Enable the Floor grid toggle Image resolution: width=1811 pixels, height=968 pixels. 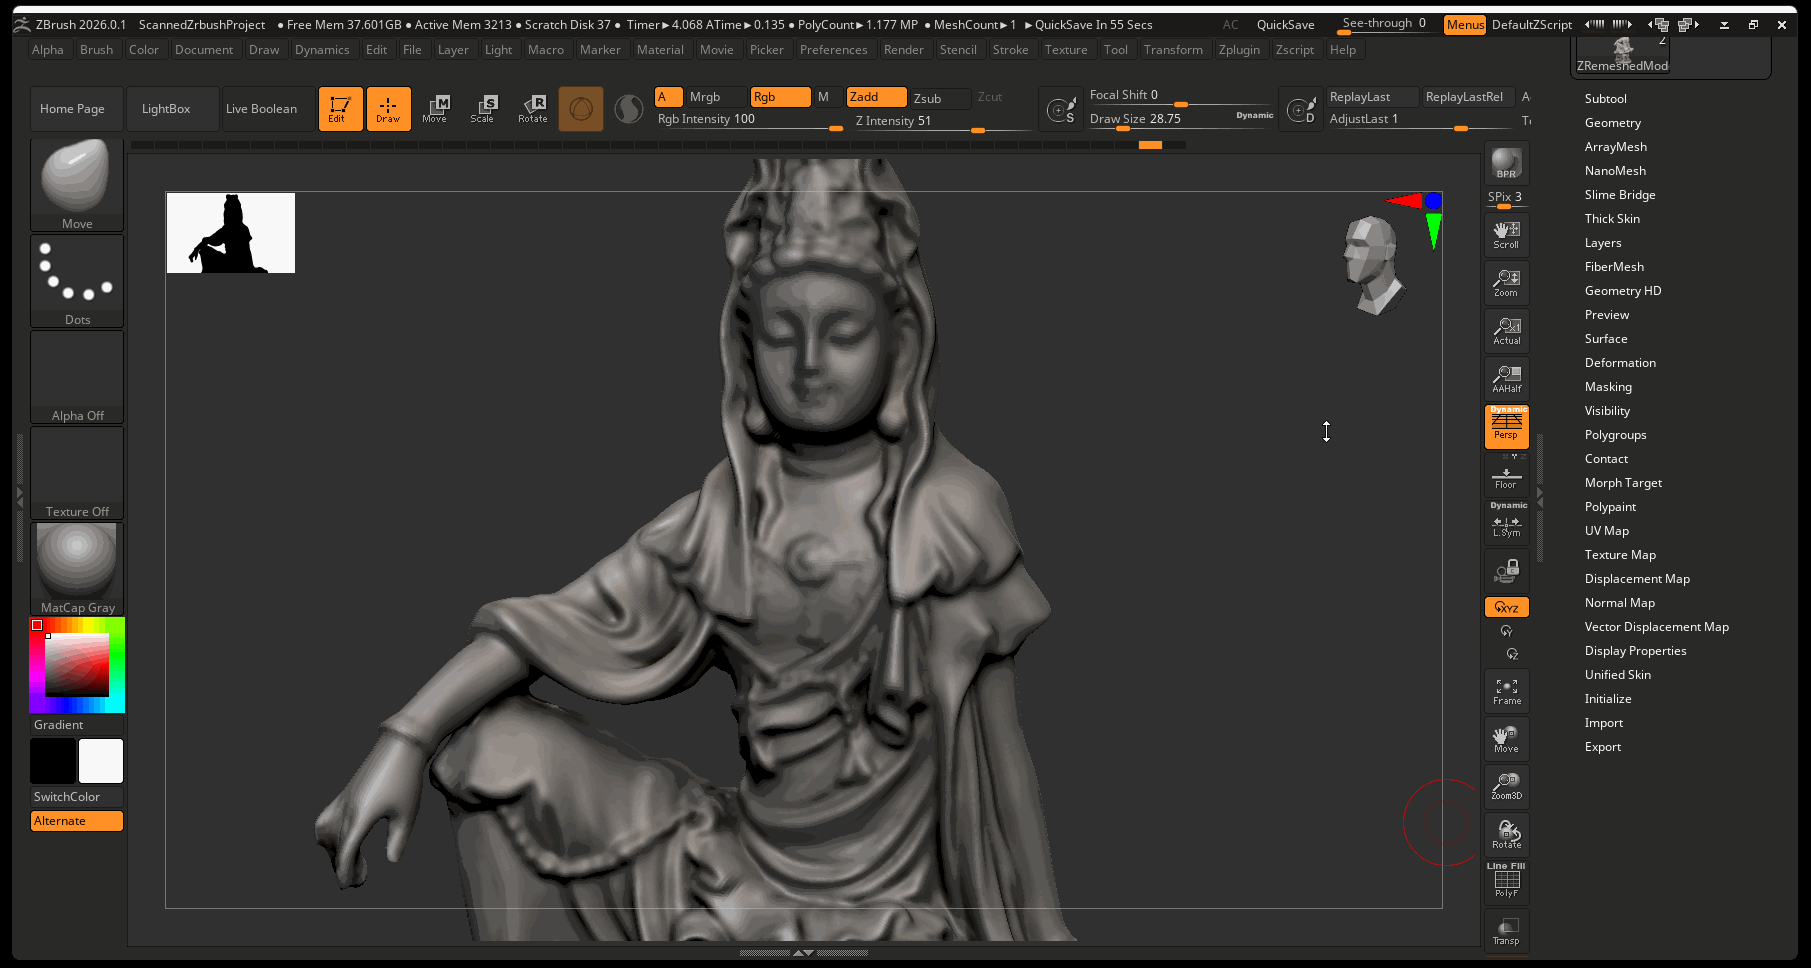[1506, 477]
